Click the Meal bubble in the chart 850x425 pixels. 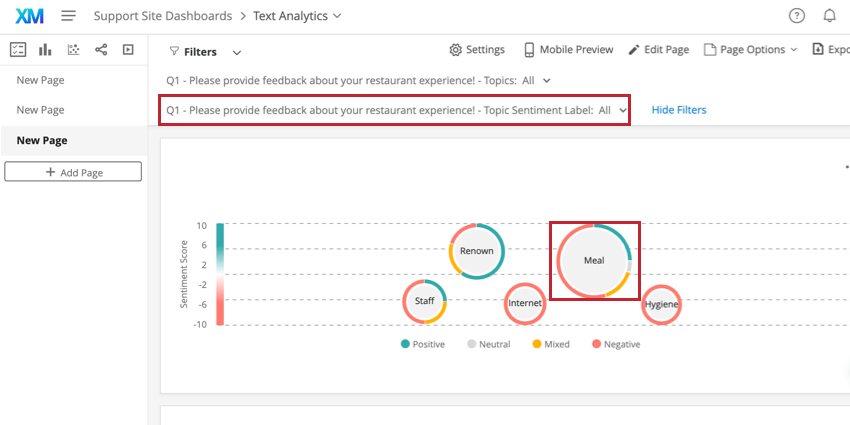(x=594, y=260)
